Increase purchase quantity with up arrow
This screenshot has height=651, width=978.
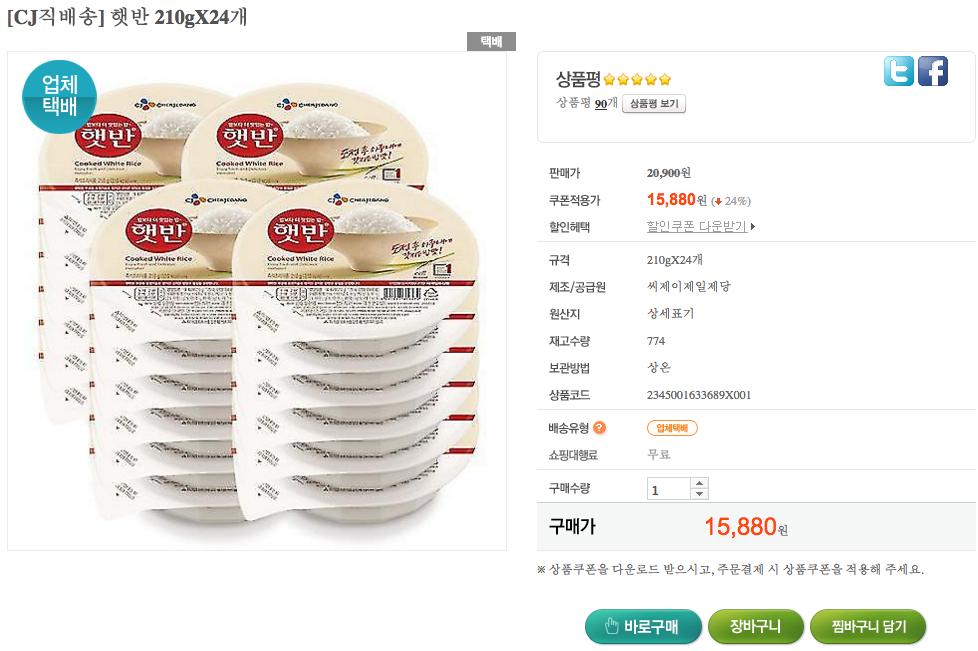pos(700,484)
